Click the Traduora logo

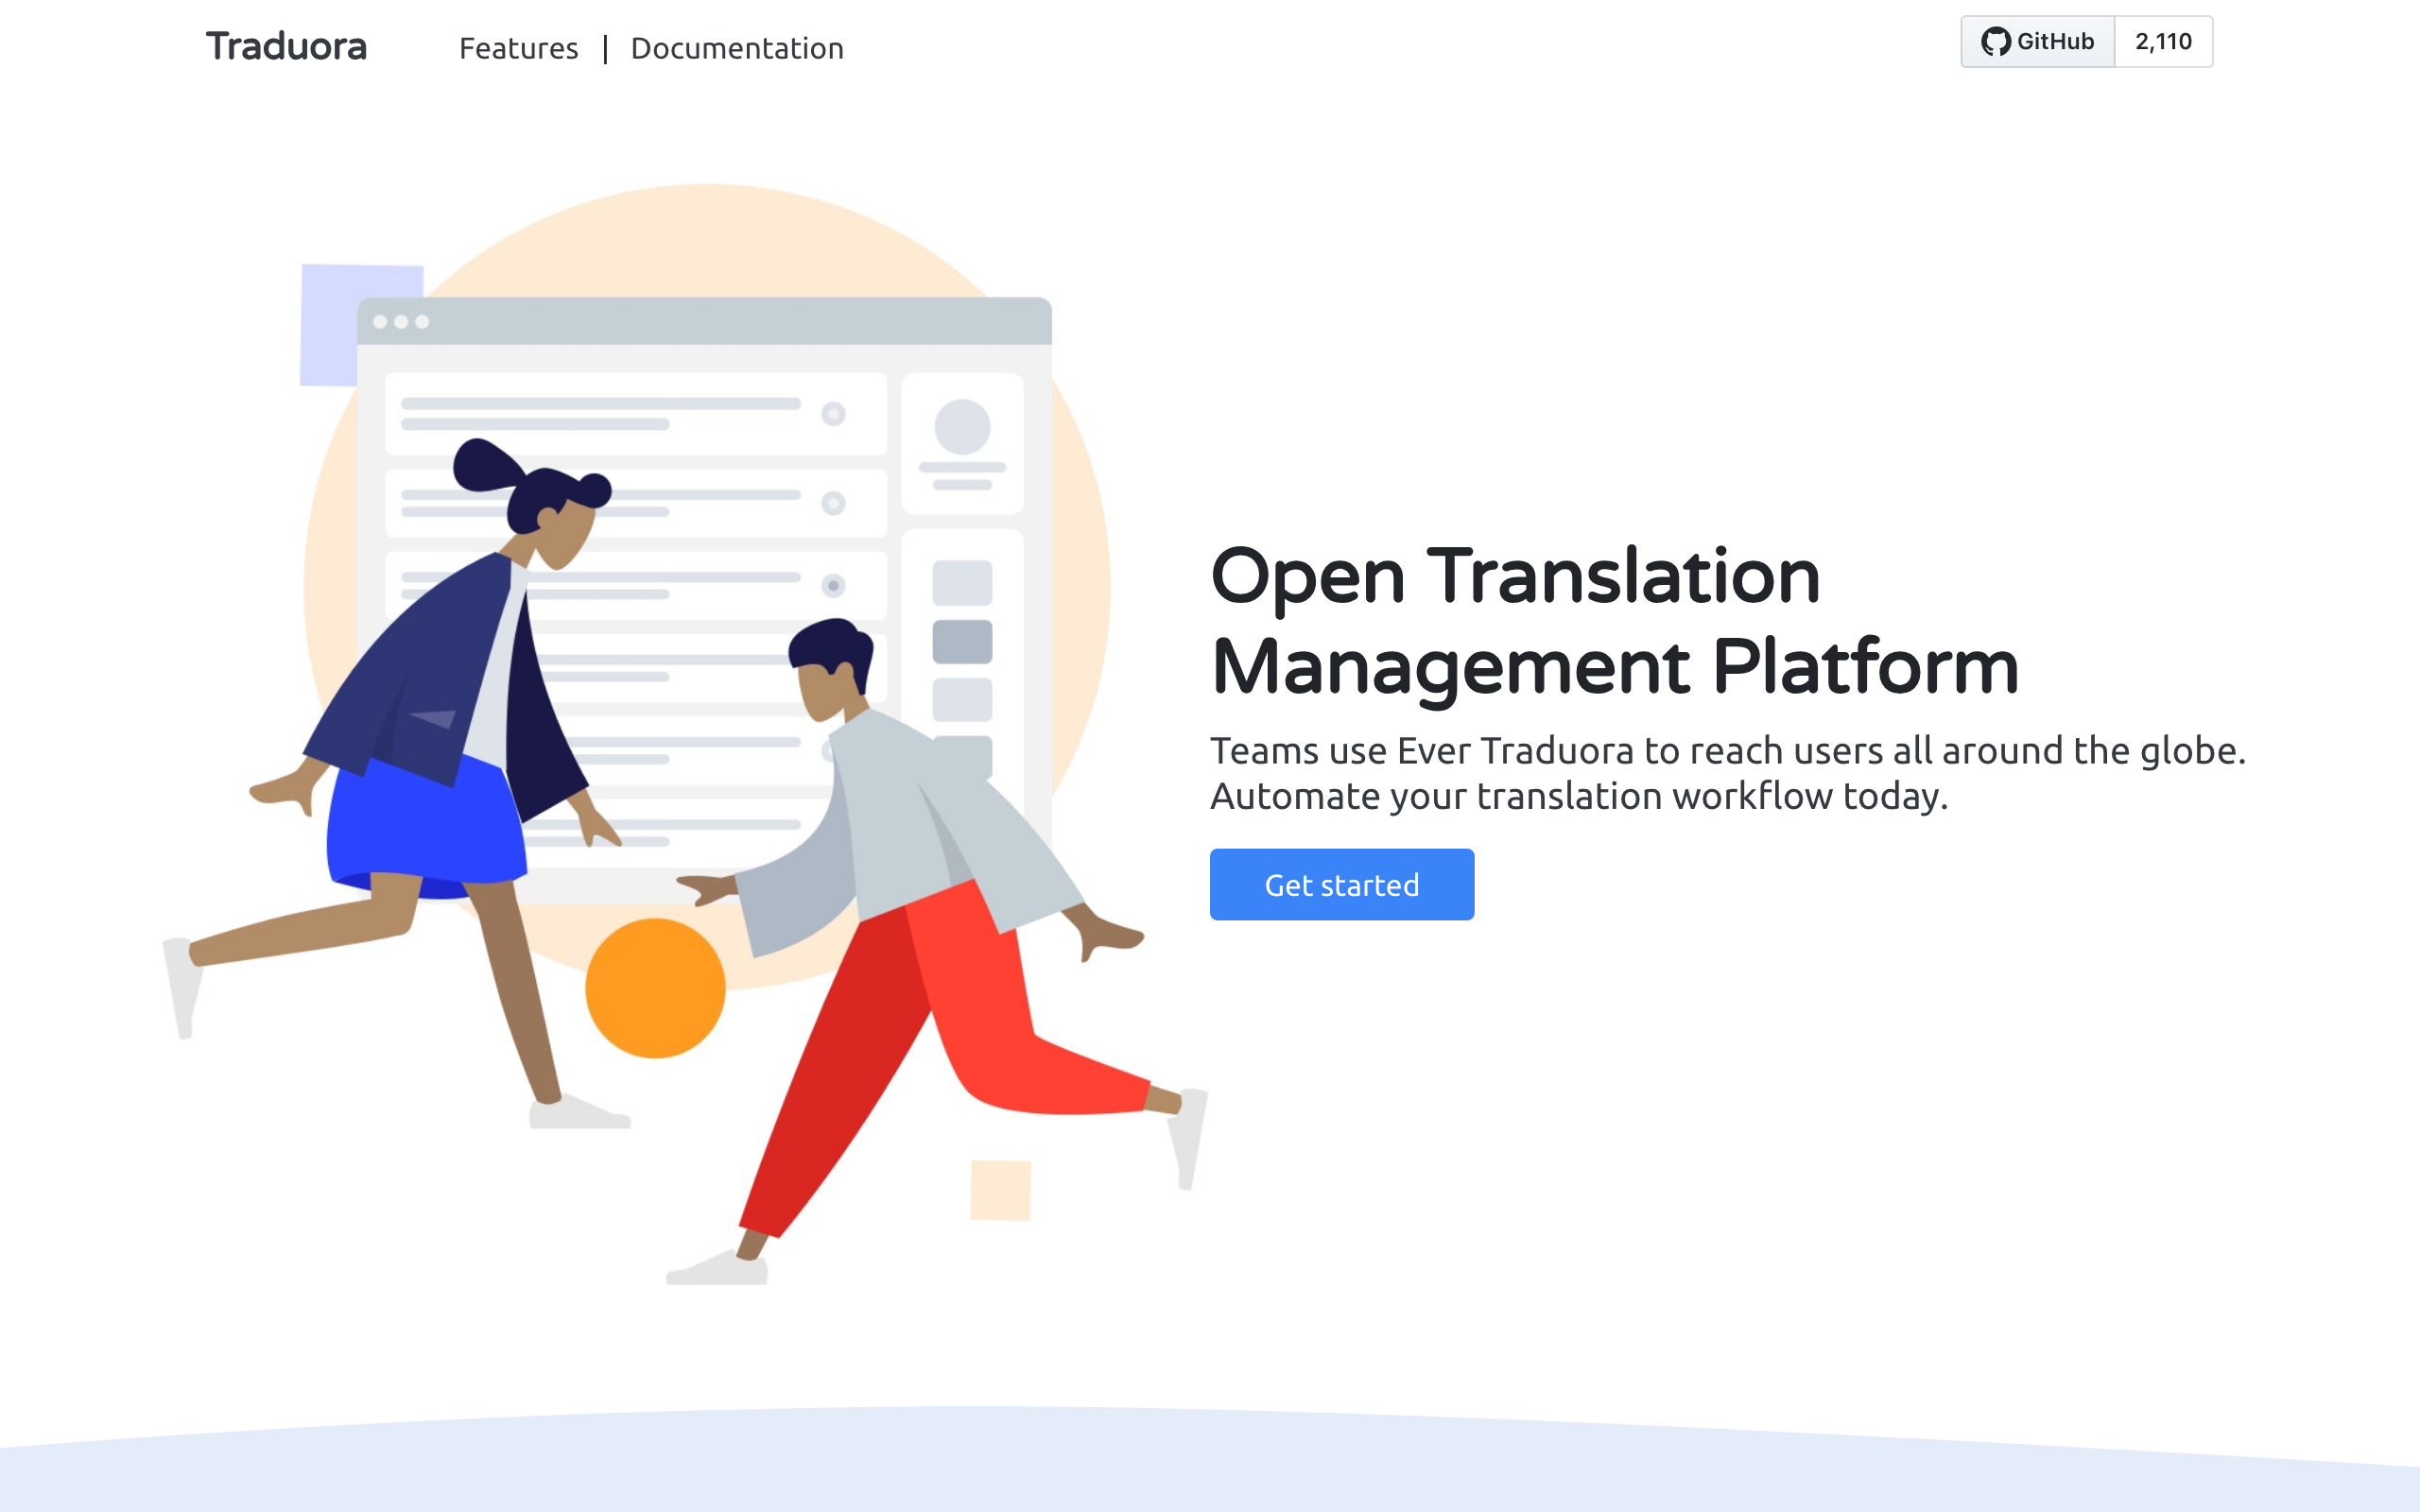(x=286, y=47)
